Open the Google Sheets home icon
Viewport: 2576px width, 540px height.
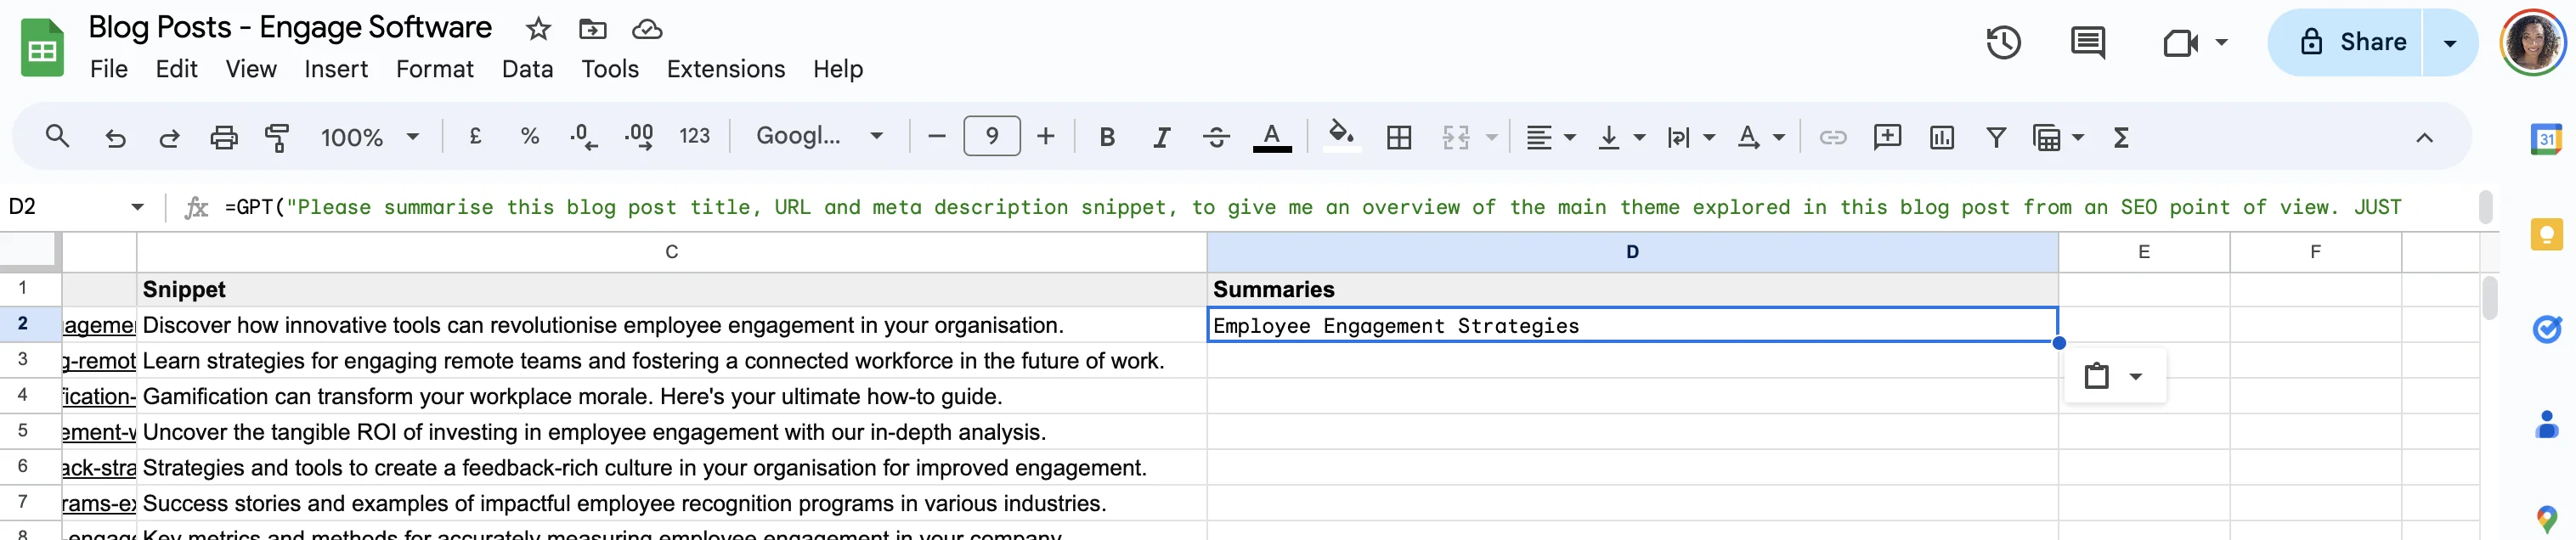42,48
